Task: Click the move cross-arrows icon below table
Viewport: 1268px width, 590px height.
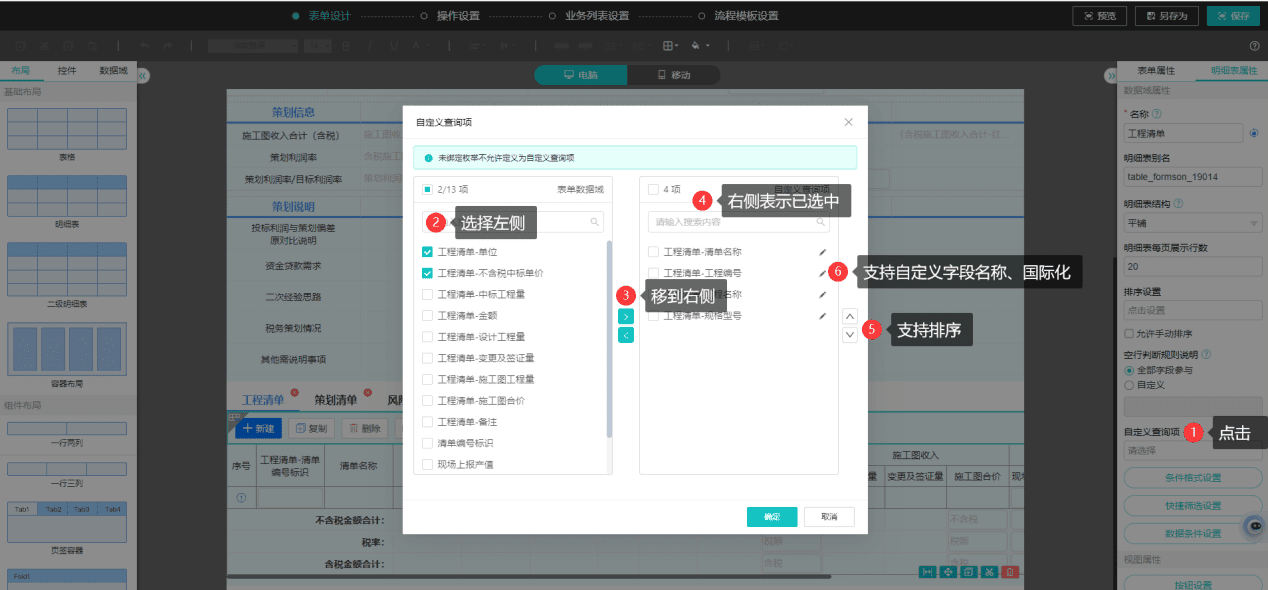Action: click(x=948, y=572)
